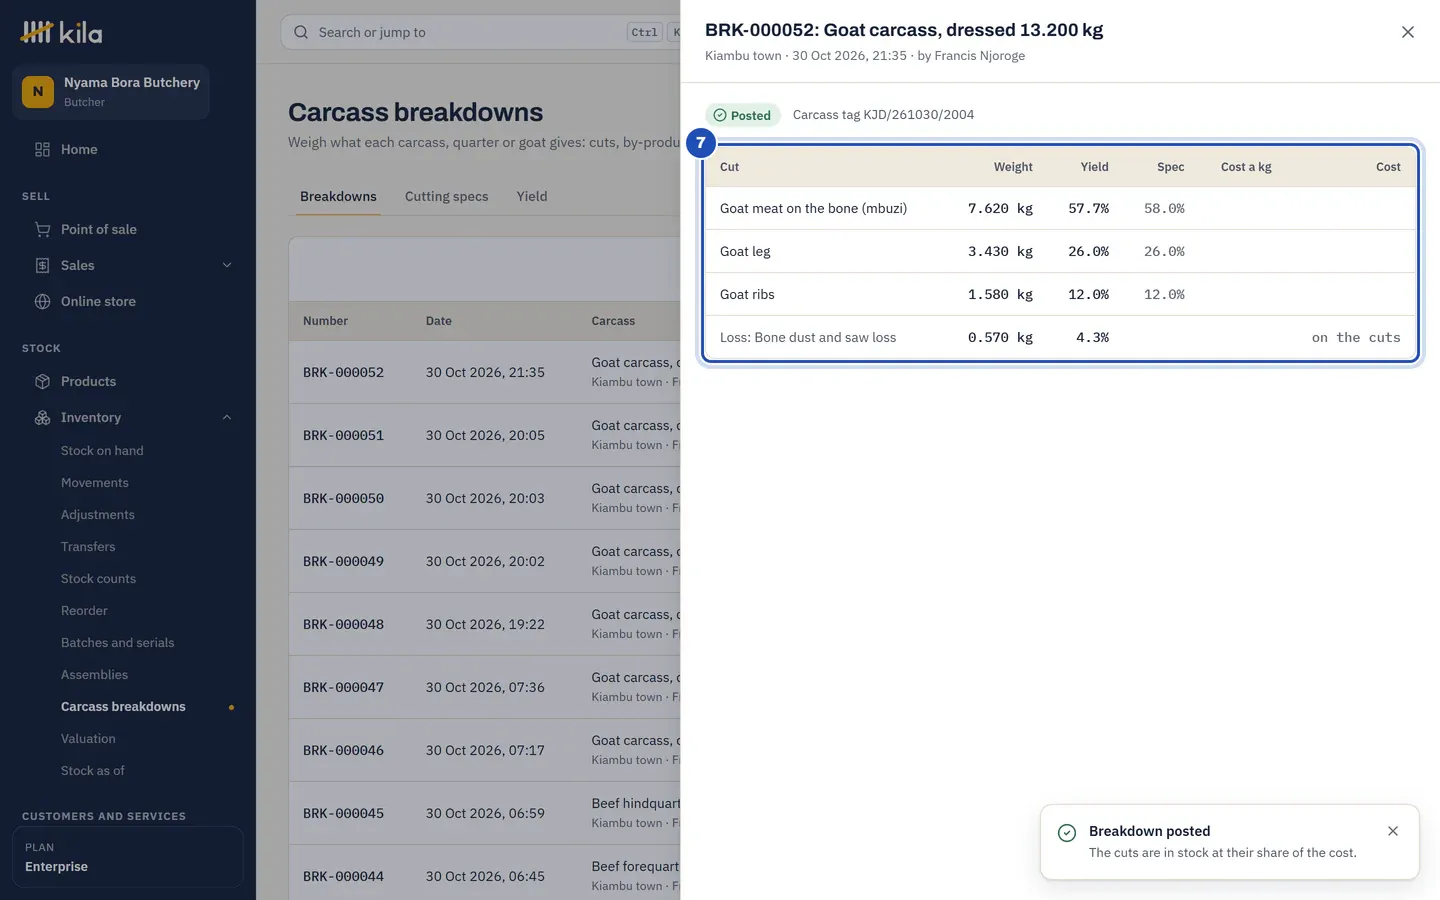1440x900 pixels.
Task: Click the Enterprise plan card
Action: [x=128, y=857]
